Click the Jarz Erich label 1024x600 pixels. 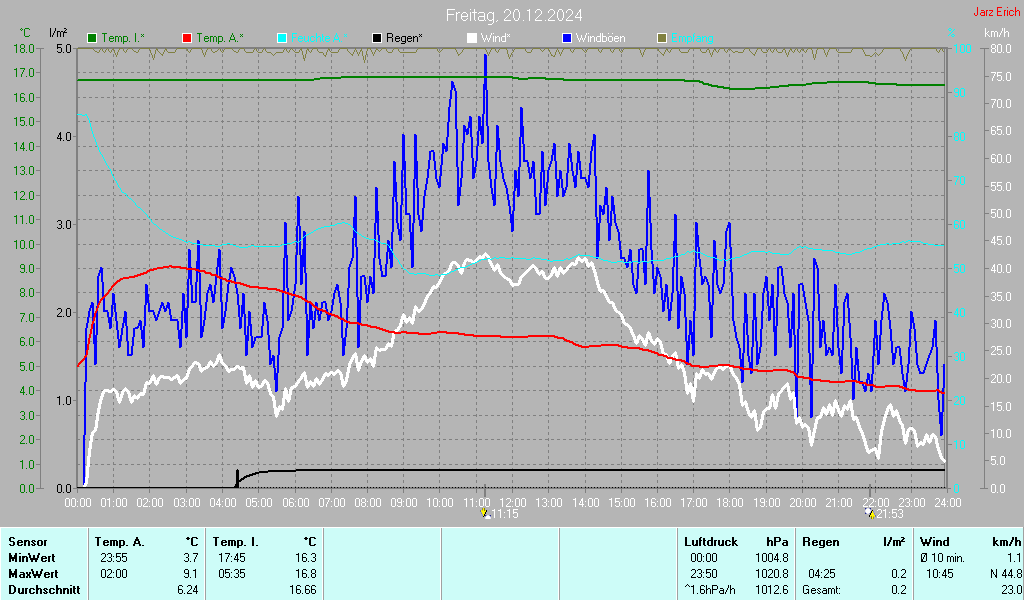tap(996, 12)
